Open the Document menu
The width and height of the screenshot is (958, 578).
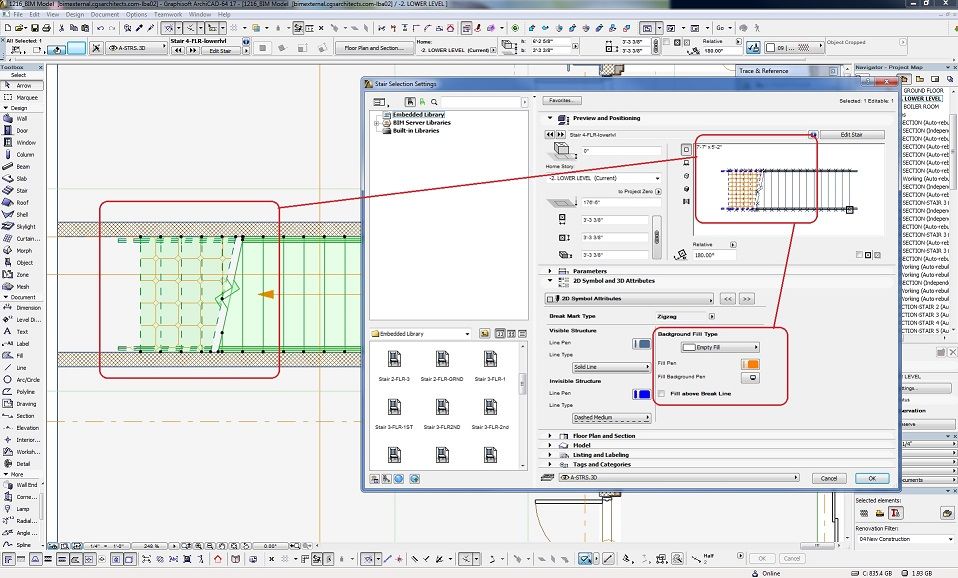[105, 15]
